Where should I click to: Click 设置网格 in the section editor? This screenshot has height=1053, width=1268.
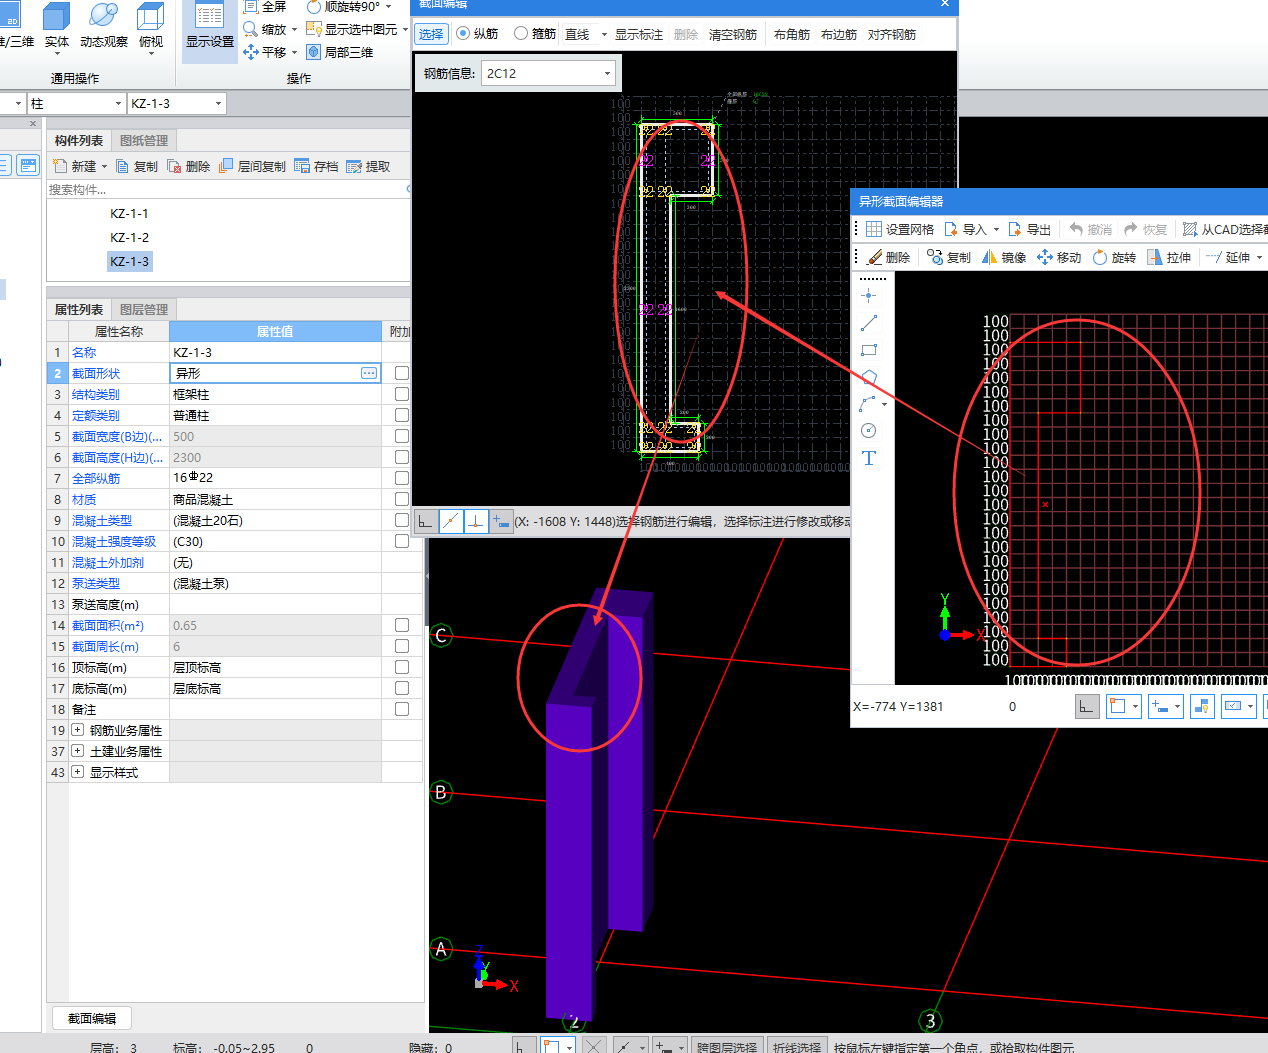coord(900,230)
